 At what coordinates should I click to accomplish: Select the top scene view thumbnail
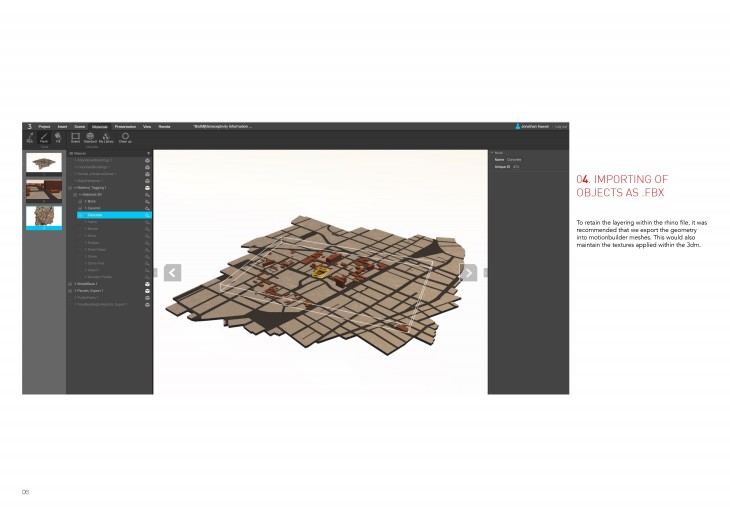pyautogui.click(x=43, y=162)
